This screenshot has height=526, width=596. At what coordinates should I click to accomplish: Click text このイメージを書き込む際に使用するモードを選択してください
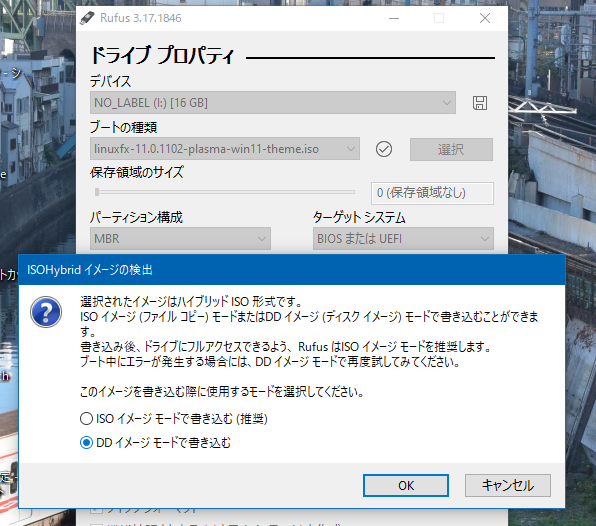pos(222,391)
